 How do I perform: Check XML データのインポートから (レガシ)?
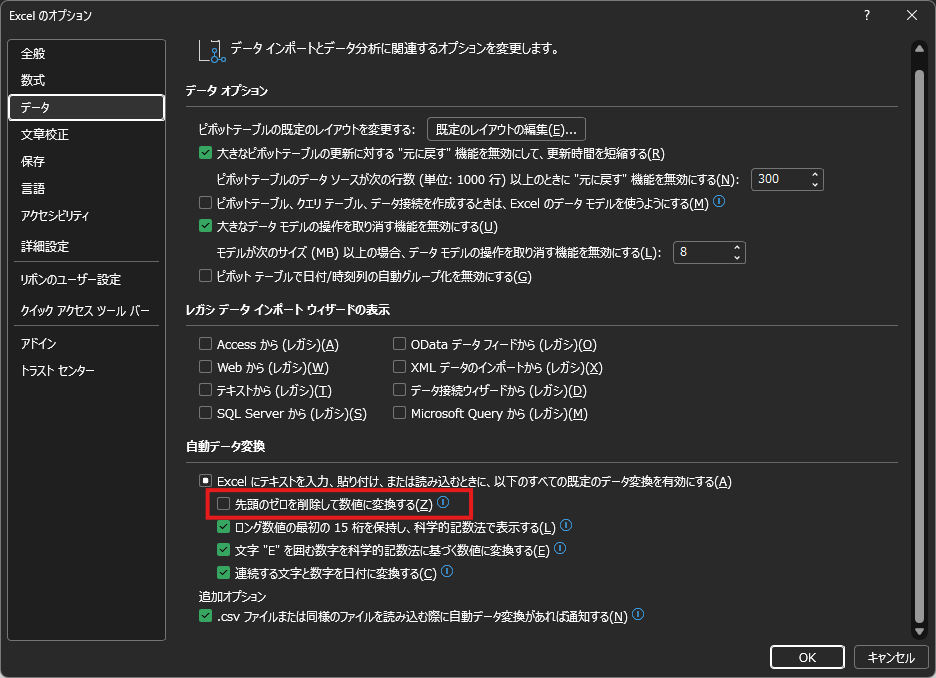click(x=398, y=367)
